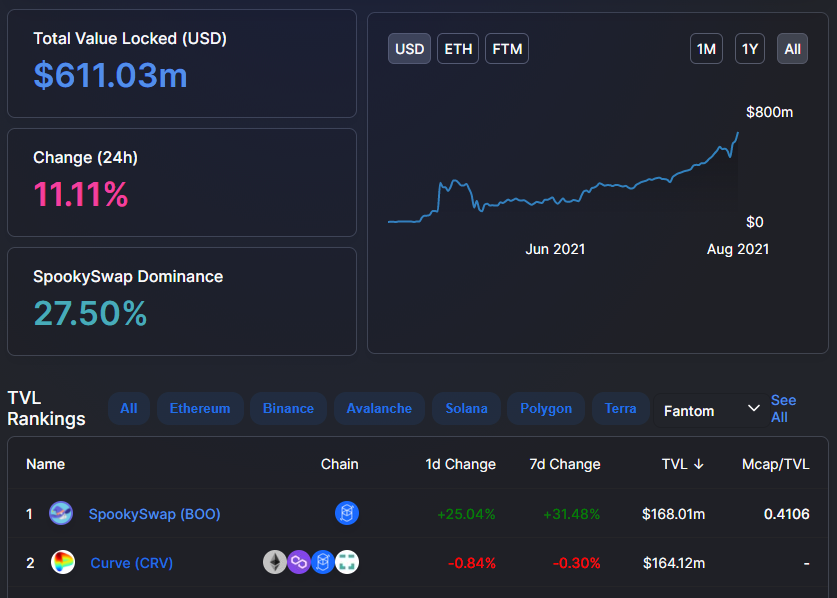Filter rankings by Binance
Screen dimensions: 837x598
click(x=288, y=408)
